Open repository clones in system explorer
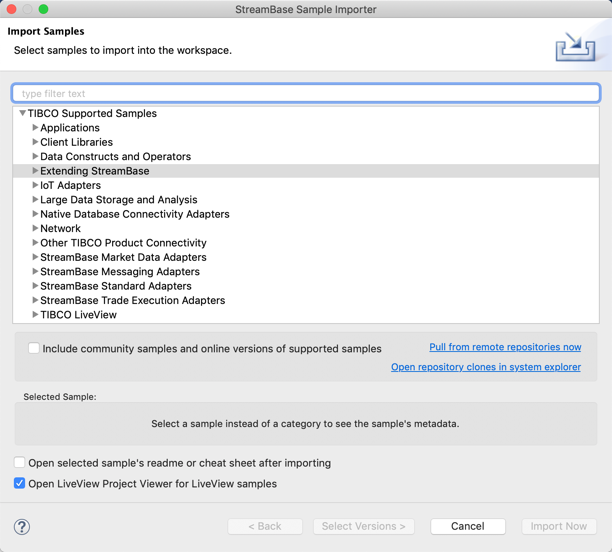612x552 pixels. [485, 367]
